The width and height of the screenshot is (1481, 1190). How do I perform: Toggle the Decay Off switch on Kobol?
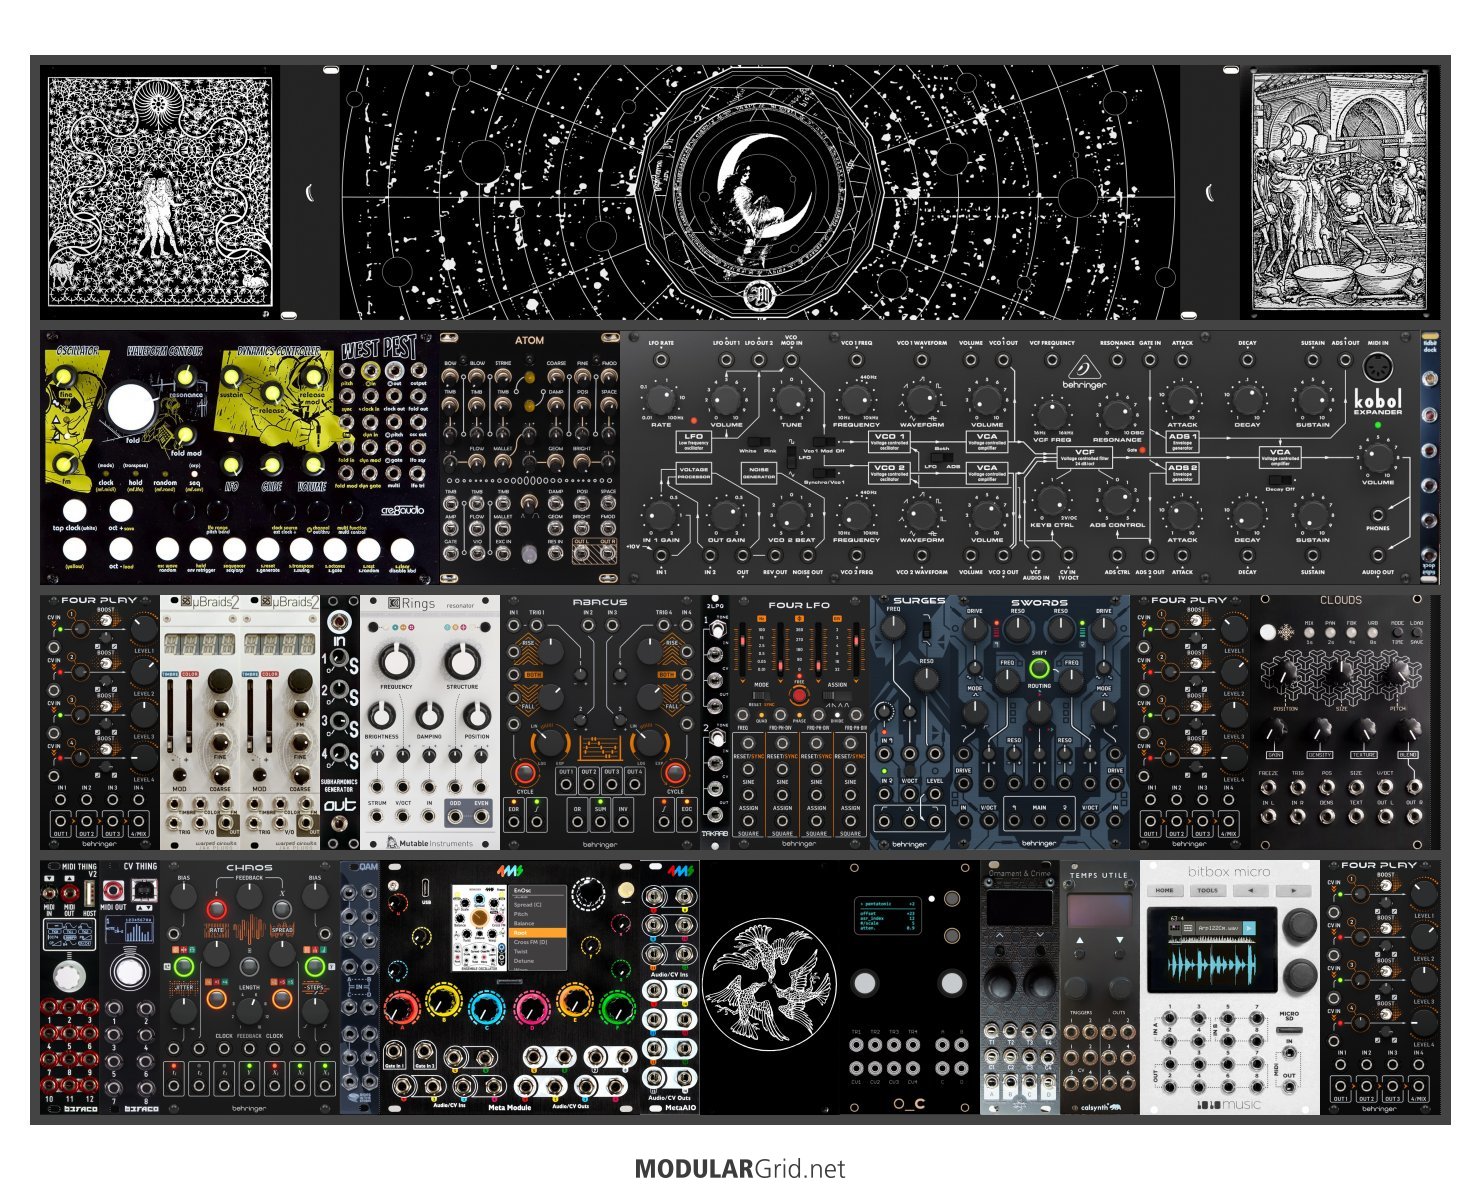tap(1280, 480)
